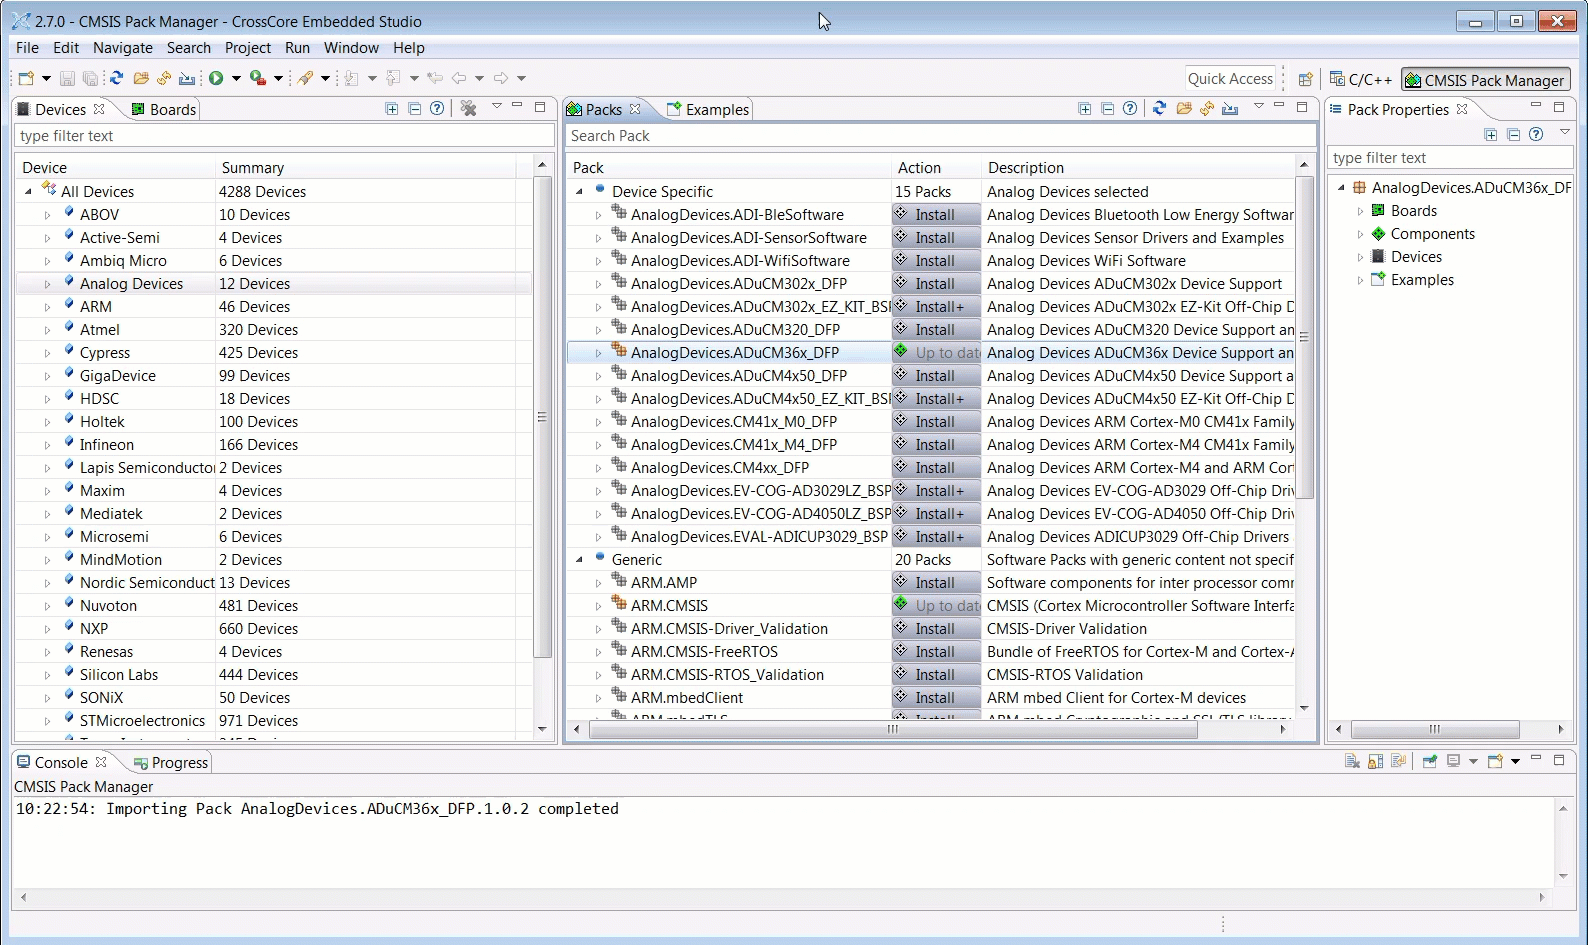Install the AnalogDevices.ADI-BleSoftware pack
Screen dimensions: 1588x945
(x=936, y=215)
